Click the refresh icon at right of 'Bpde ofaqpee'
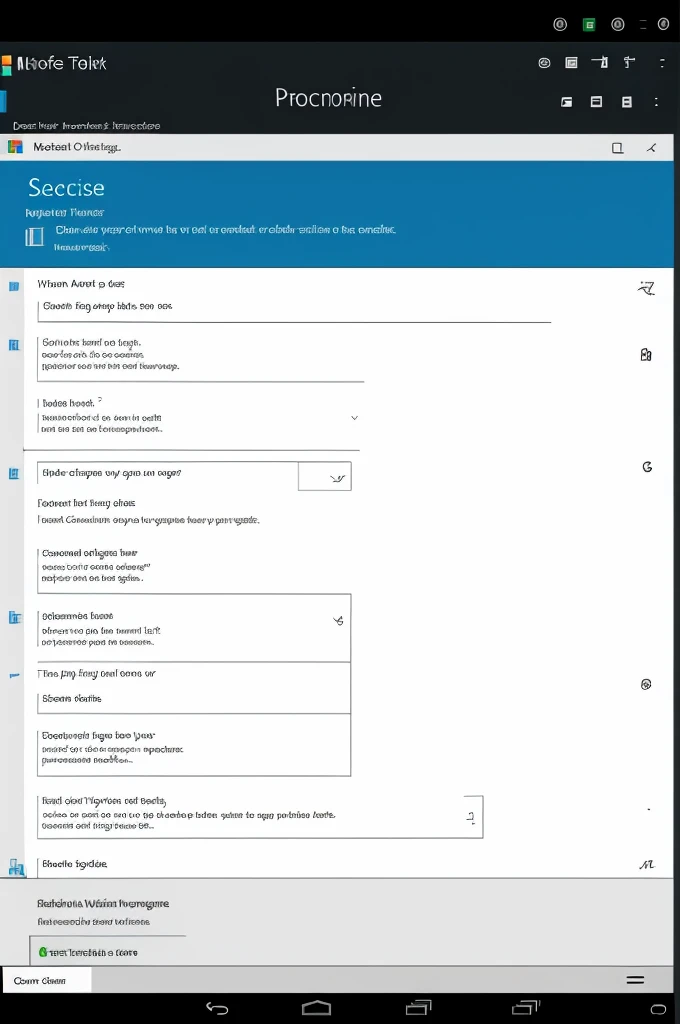Viewport: 680px width, 1024px height. coord(647,467)
